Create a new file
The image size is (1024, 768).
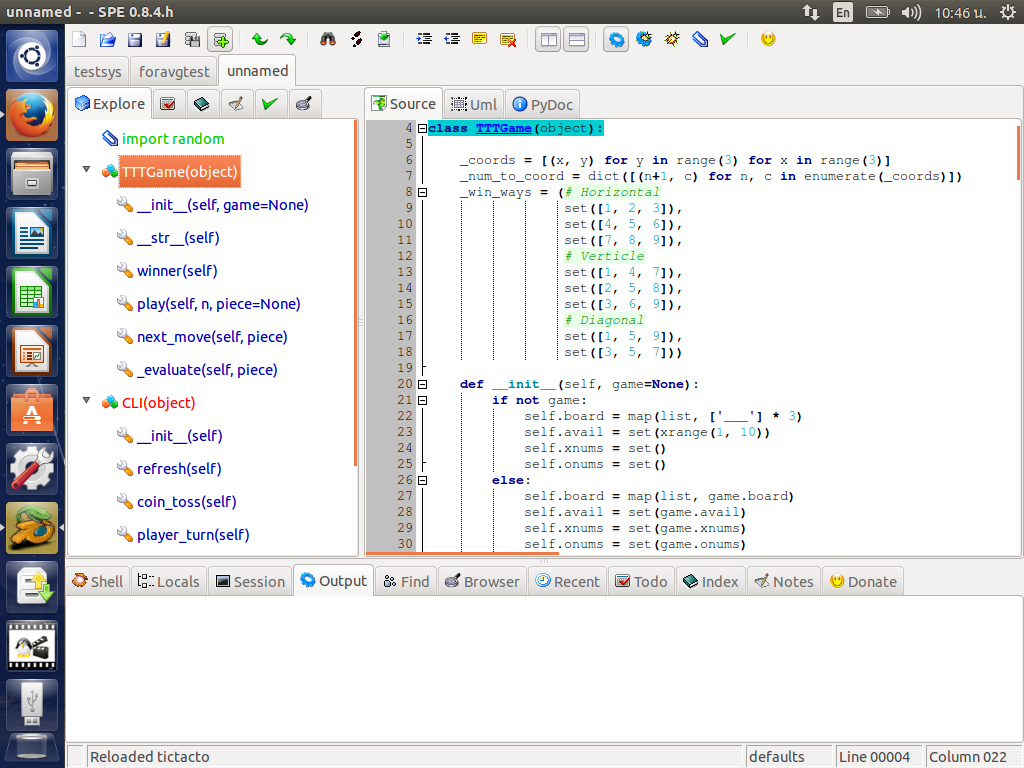coord(78,39)
